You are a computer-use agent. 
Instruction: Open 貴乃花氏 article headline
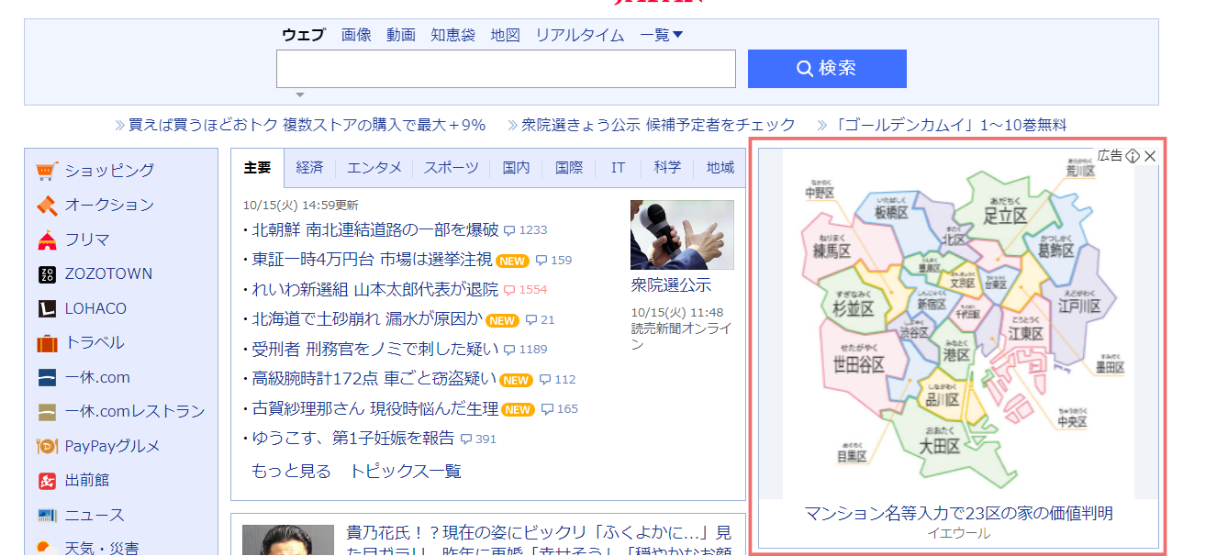[x=539, y=543]
